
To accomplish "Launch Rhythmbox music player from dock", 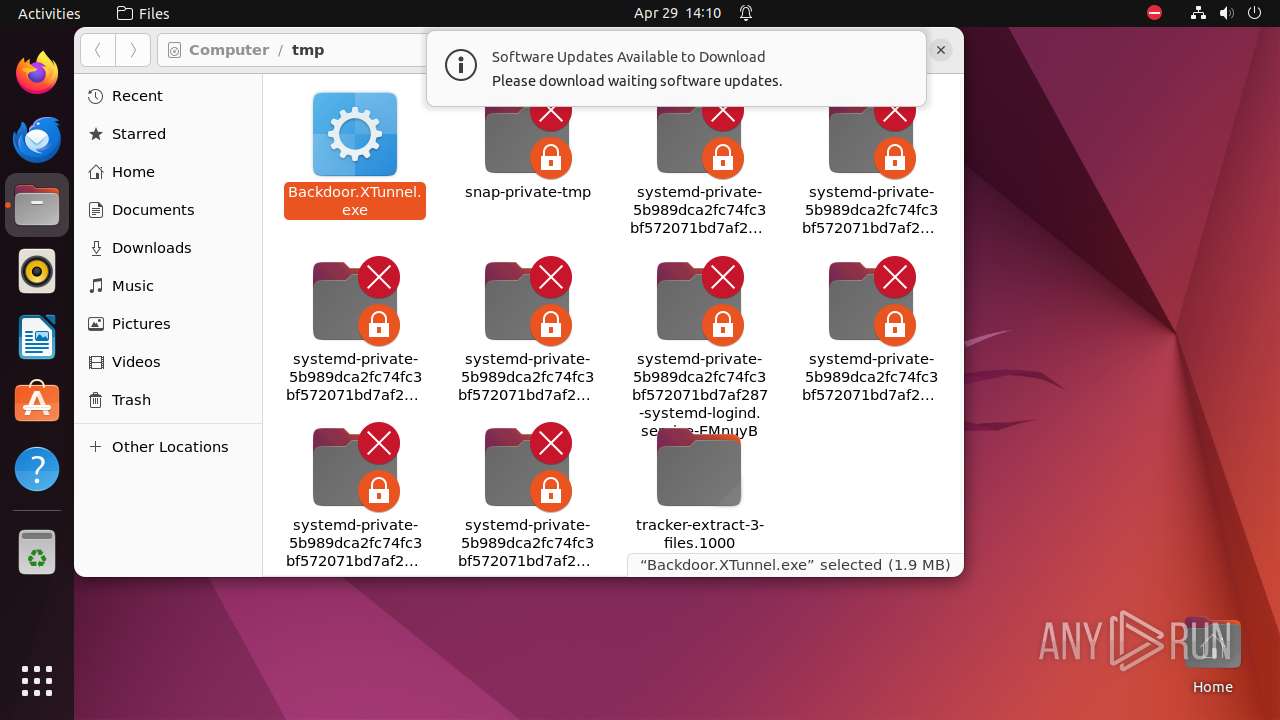I will pyautogui.click(x=37, y=271).
